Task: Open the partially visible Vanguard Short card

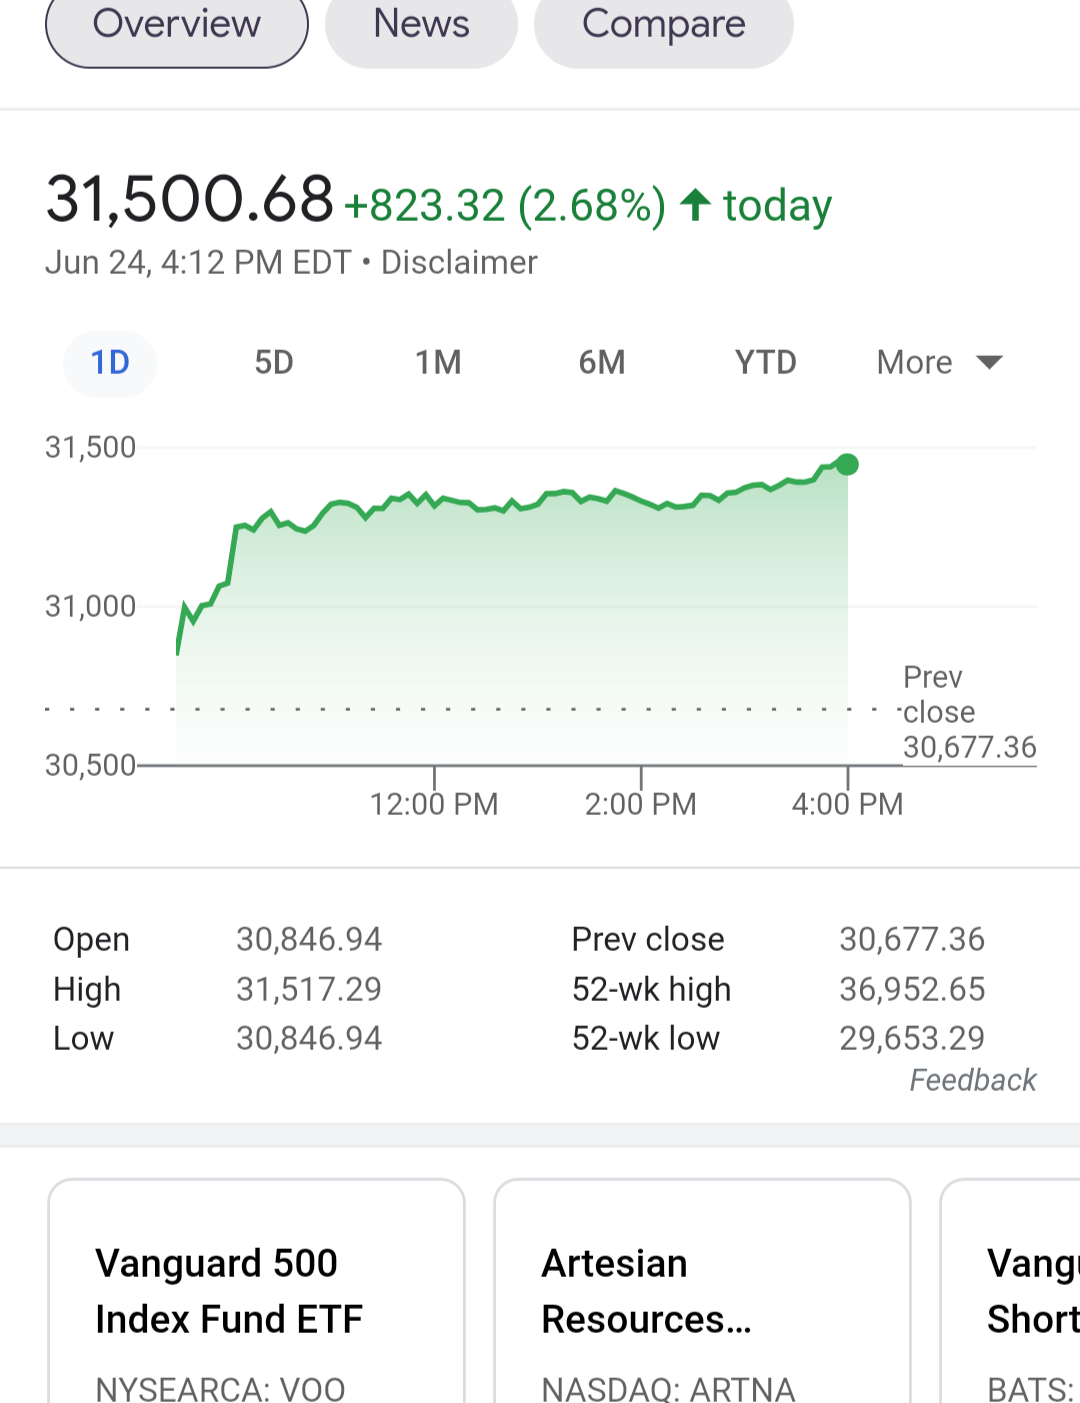Action: point(1010,1291)
